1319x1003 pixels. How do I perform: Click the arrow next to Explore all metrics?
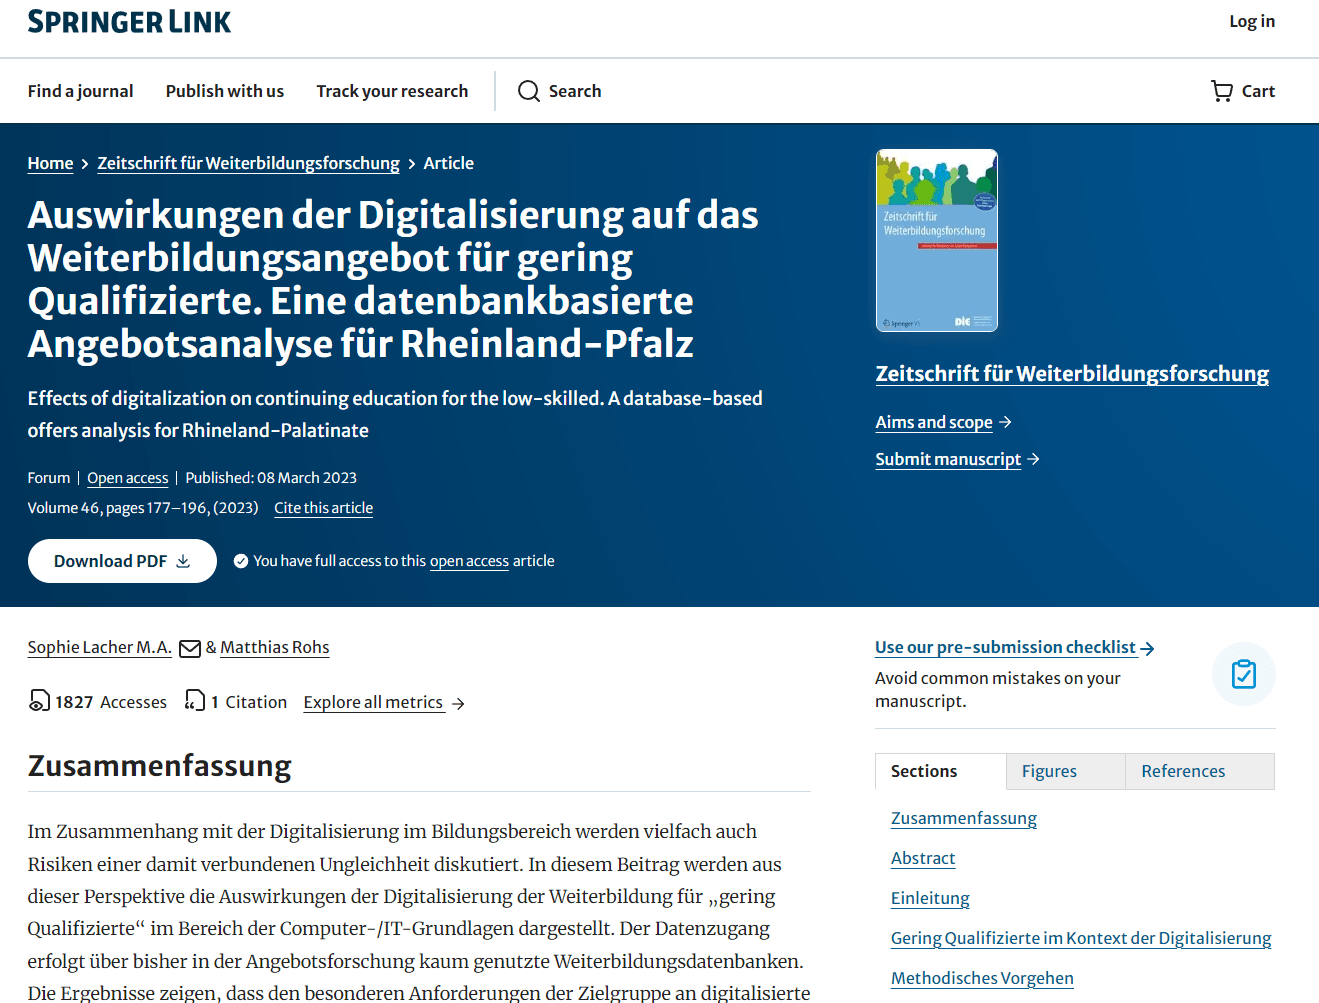pos(458,704)
